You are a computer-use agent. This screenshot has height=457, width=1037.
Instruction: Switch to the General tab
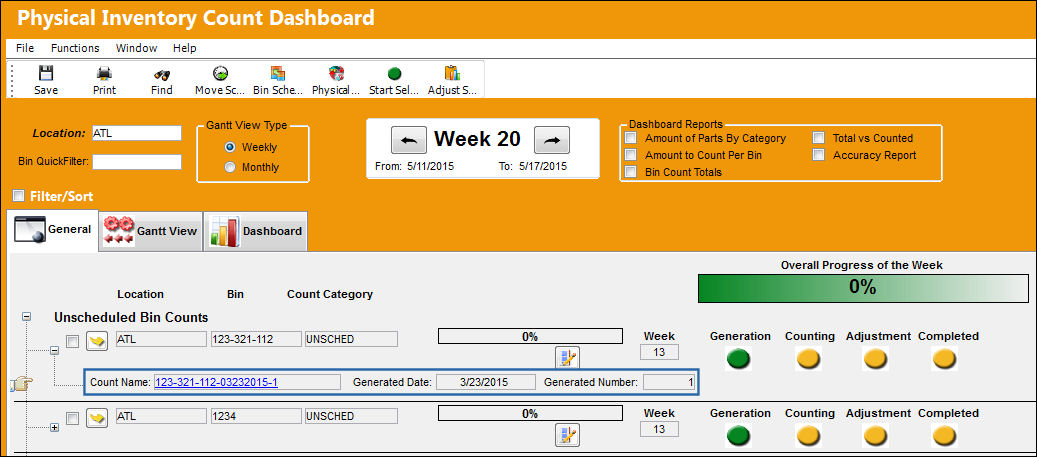coord(54,230)
